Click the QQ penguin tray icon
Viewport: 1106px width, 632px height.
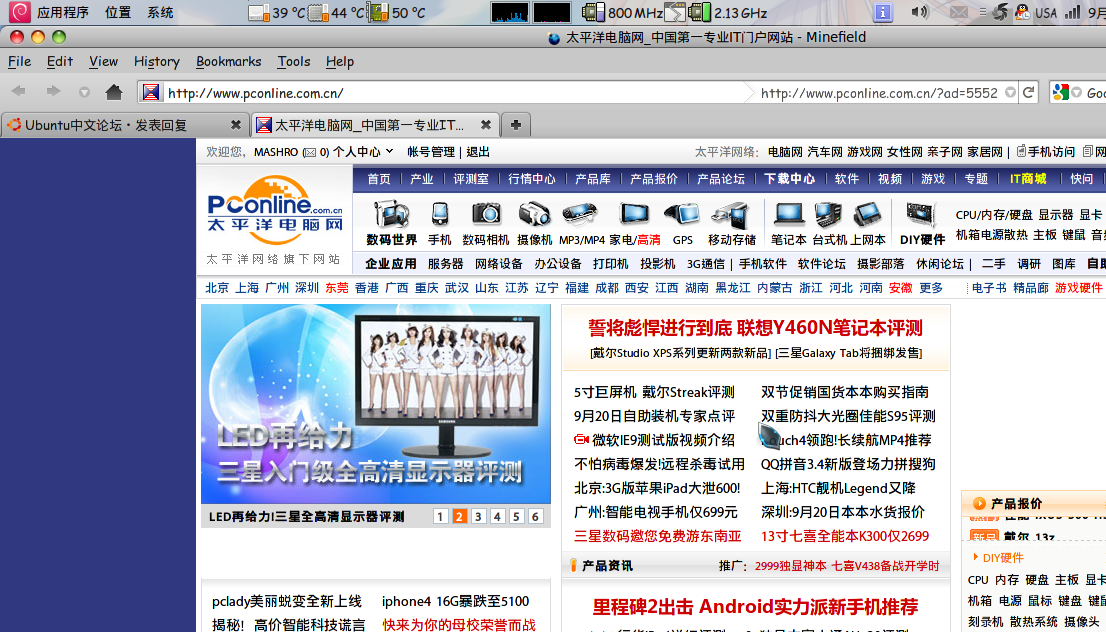click(x=1022, y=12)
